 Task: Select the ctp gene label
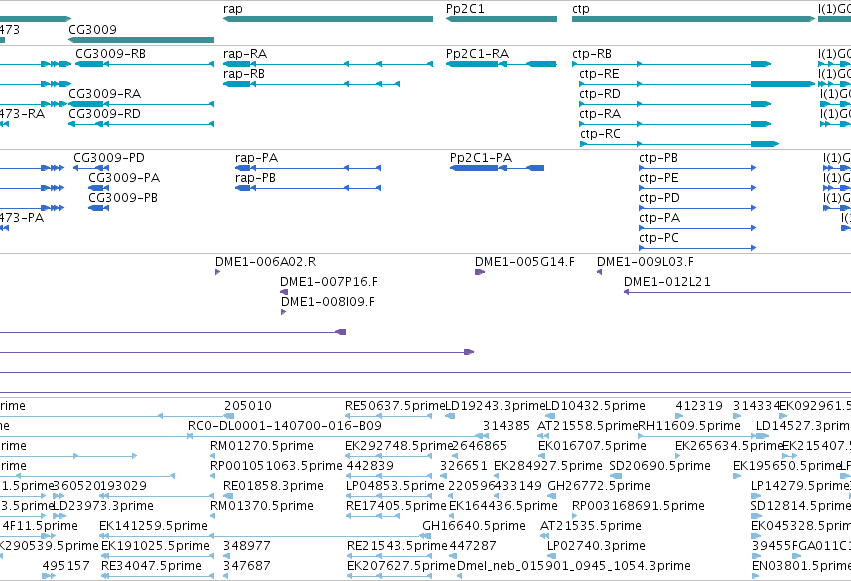coord(581,9)
